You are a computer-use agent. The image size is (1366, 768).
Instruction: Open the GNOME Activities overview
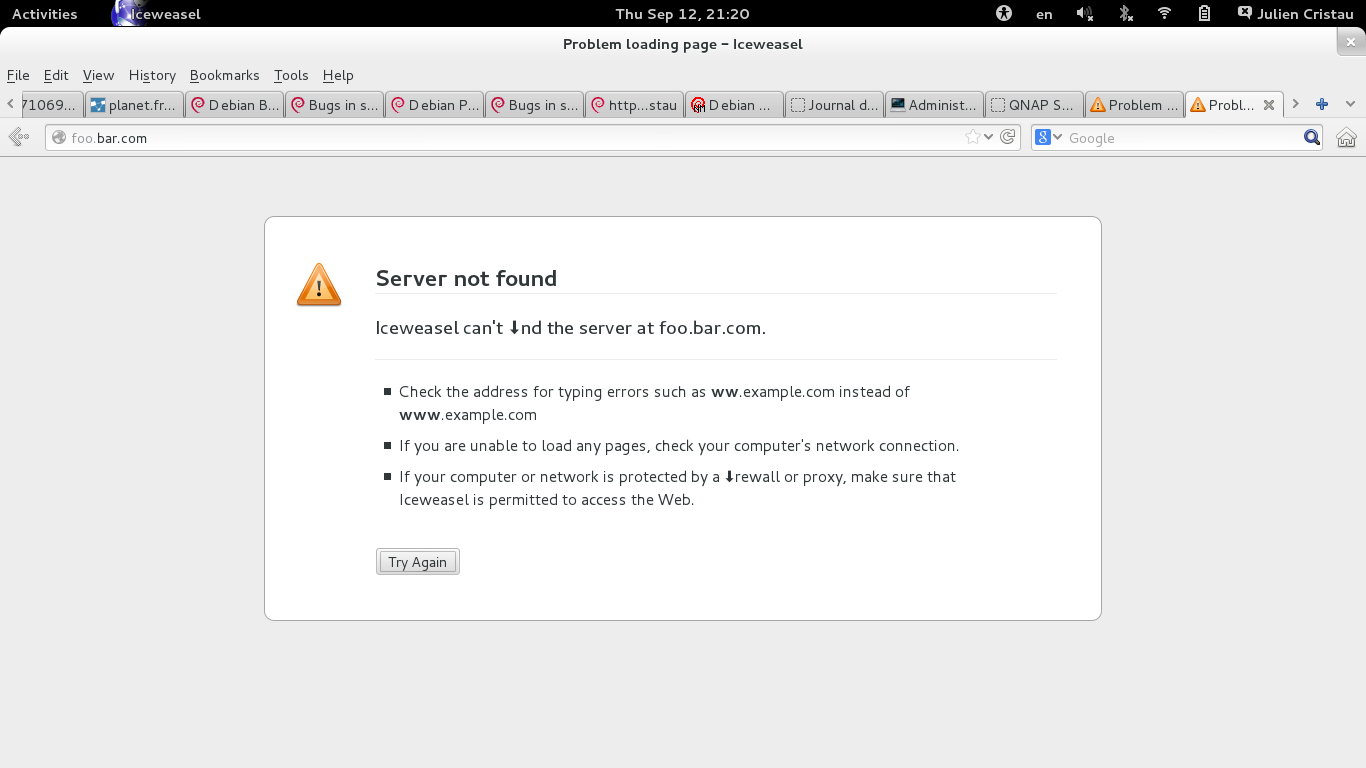tap(44, 14)
